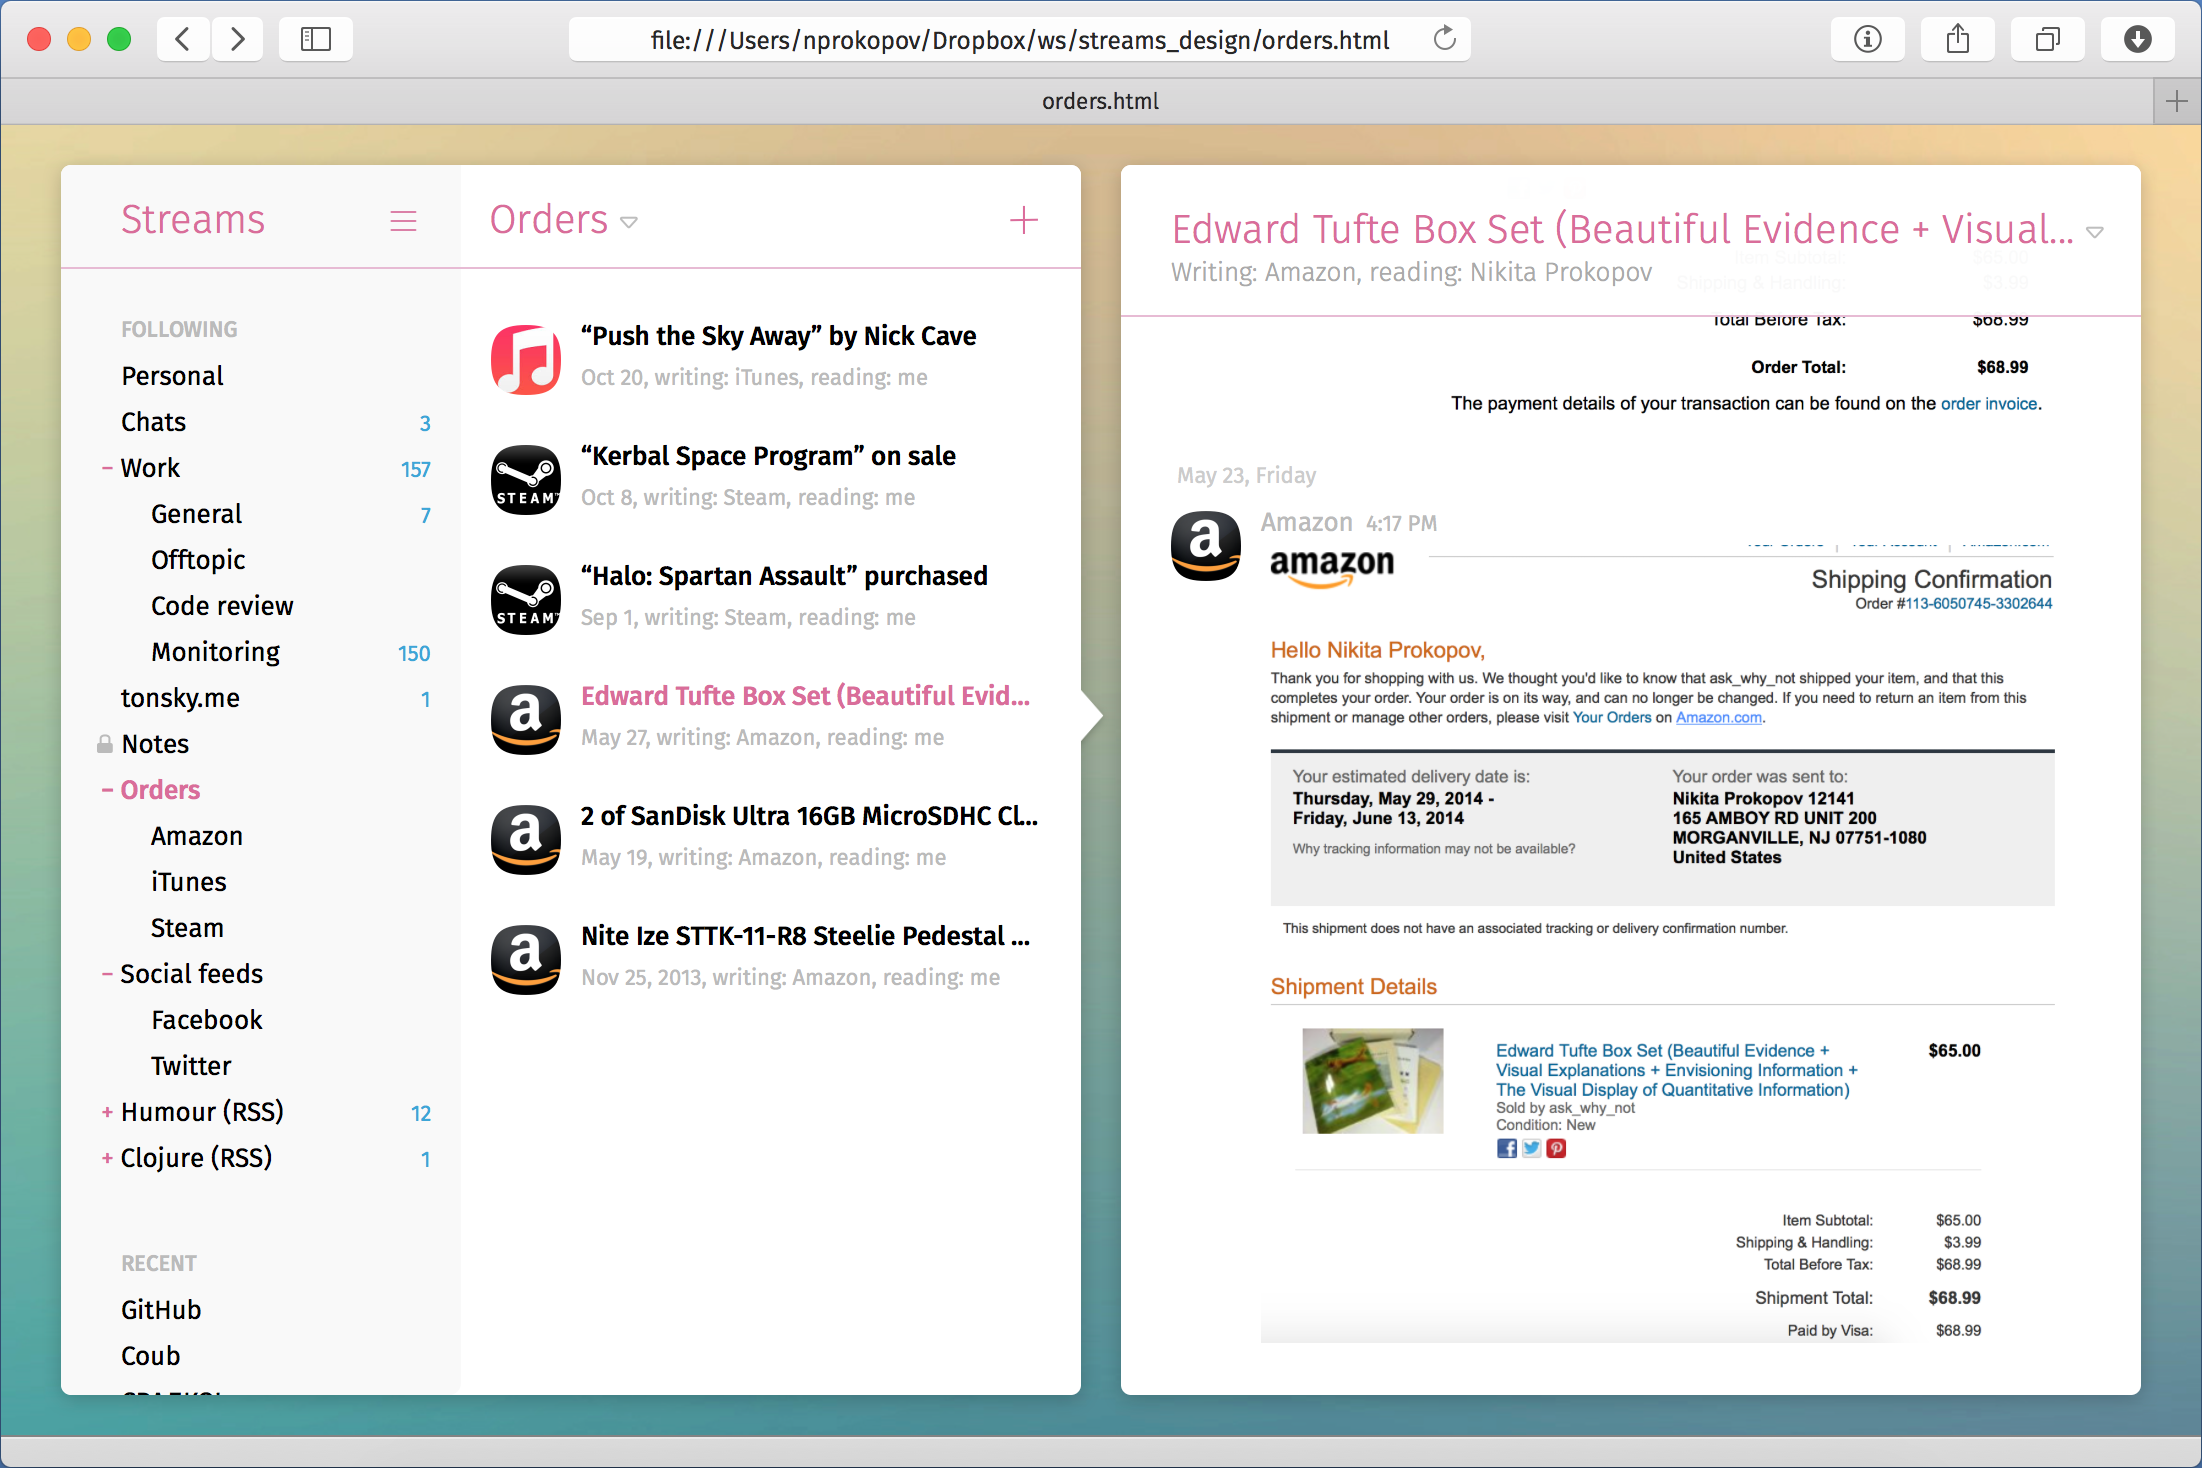
Task: Select the Monitoring stream
Action: click(215, 652)
